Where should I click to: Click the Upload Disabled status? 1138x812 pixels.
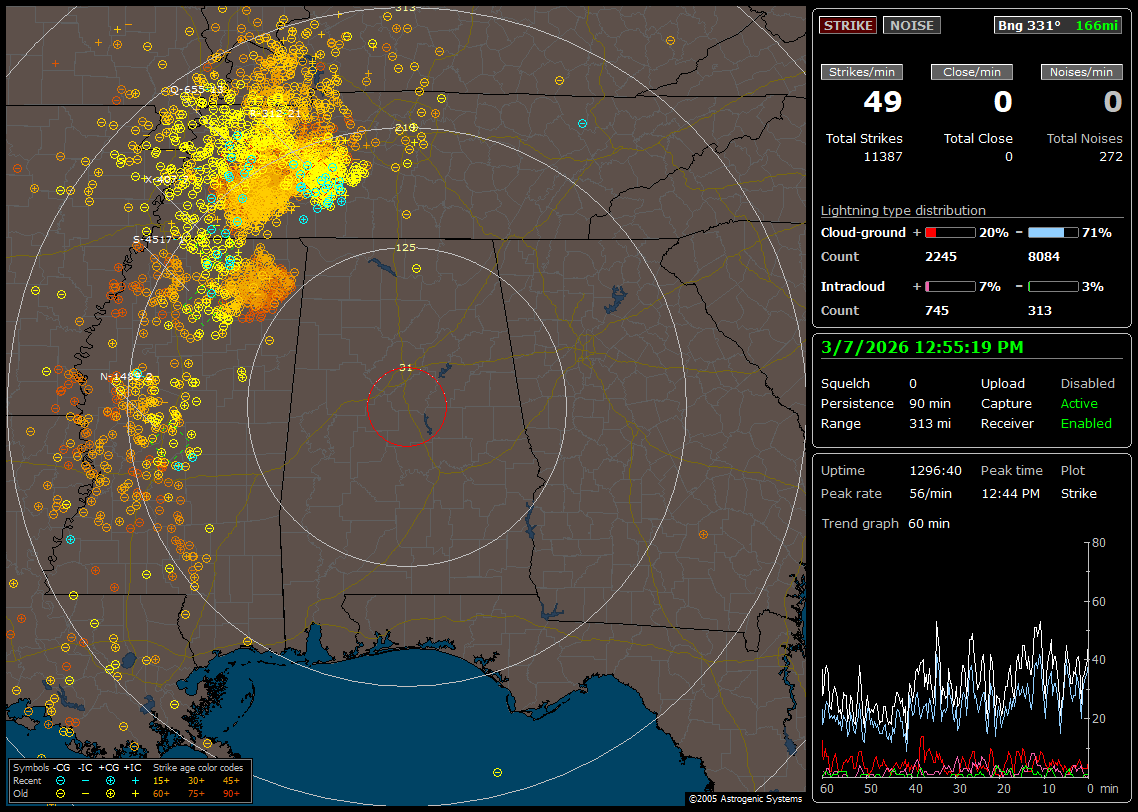click(1087, 384)
